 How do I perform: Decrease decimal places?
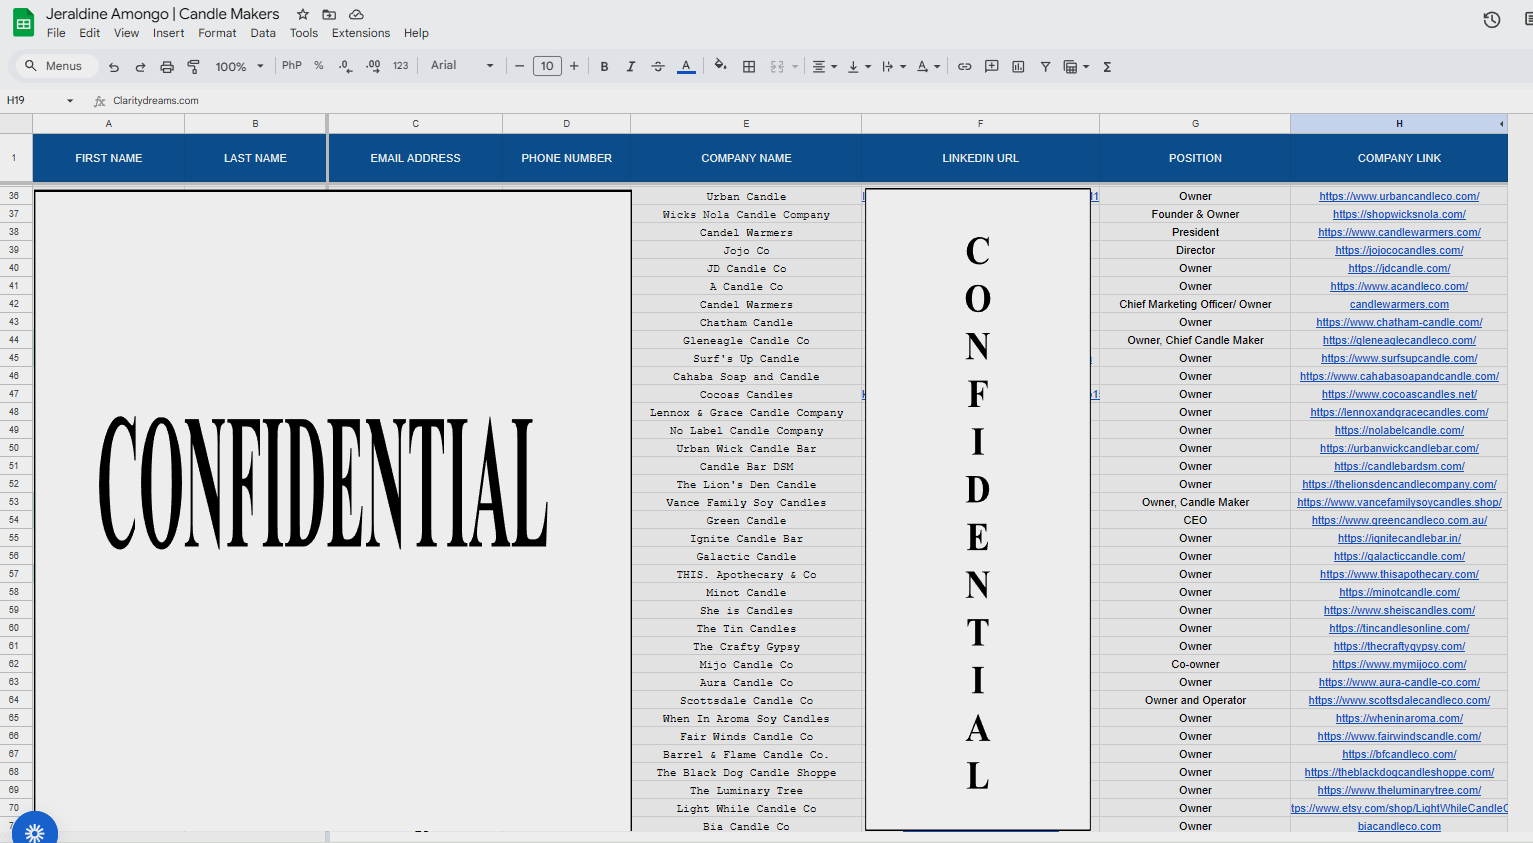click(x=345, y=66)
